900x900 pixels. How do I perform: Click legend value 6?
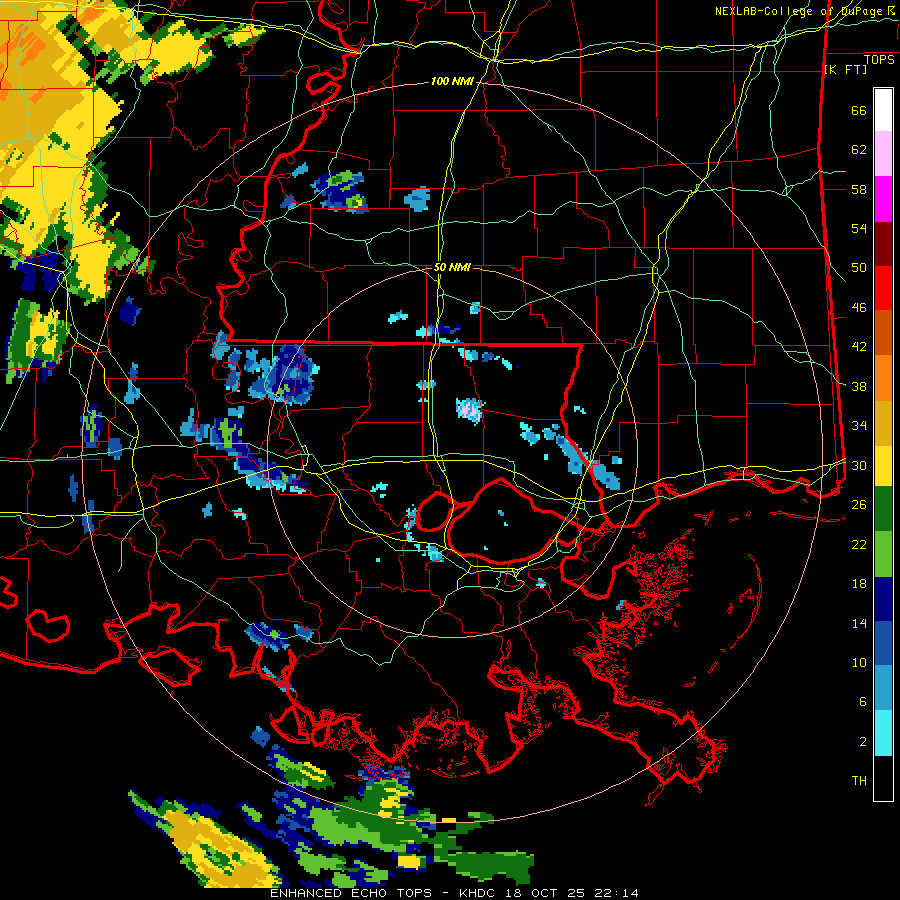863,702
